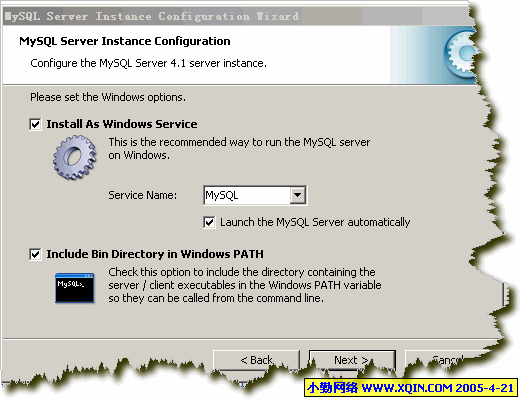Uncheck Include Bin Directory in Windows PATH
Screen dimensions: 521x400
coord(35,254)
